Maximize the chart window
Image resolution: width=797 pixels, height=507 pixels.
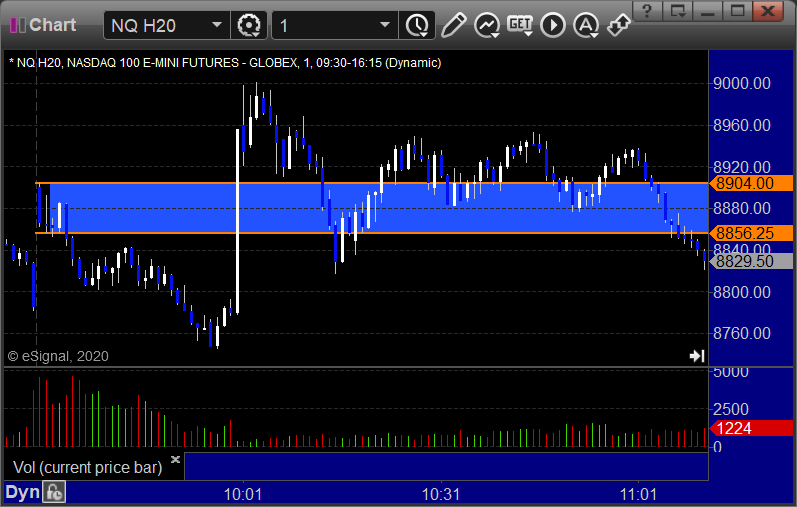click(x=738, y=11)
